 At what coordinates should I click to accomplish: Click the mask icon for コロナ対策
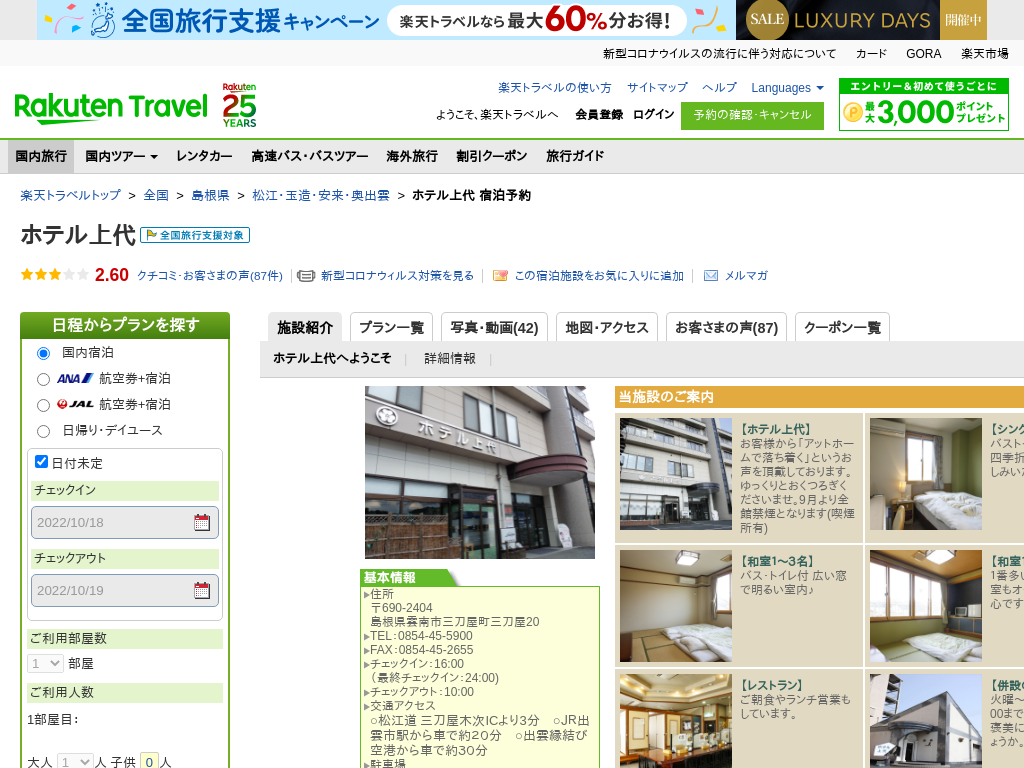306,276
